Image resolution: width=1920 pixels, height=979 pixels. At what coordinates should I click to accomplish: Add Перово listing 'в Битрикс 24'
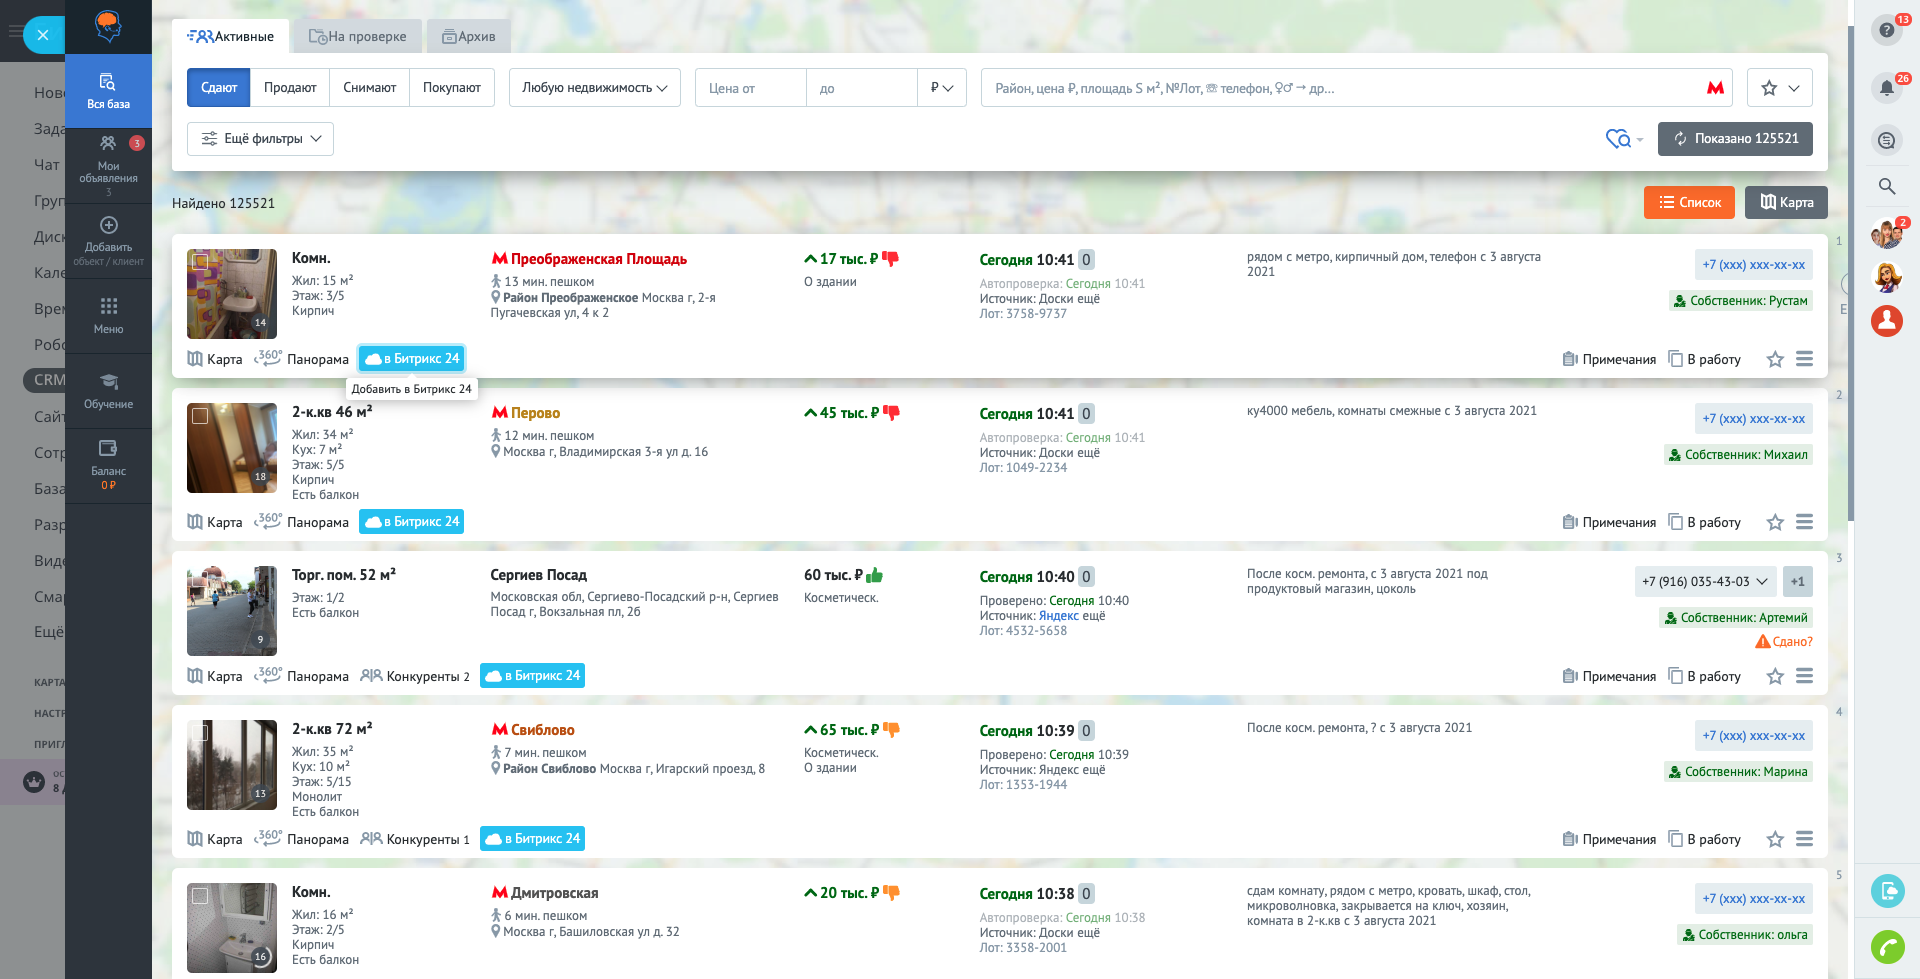(x=411, y=522)
